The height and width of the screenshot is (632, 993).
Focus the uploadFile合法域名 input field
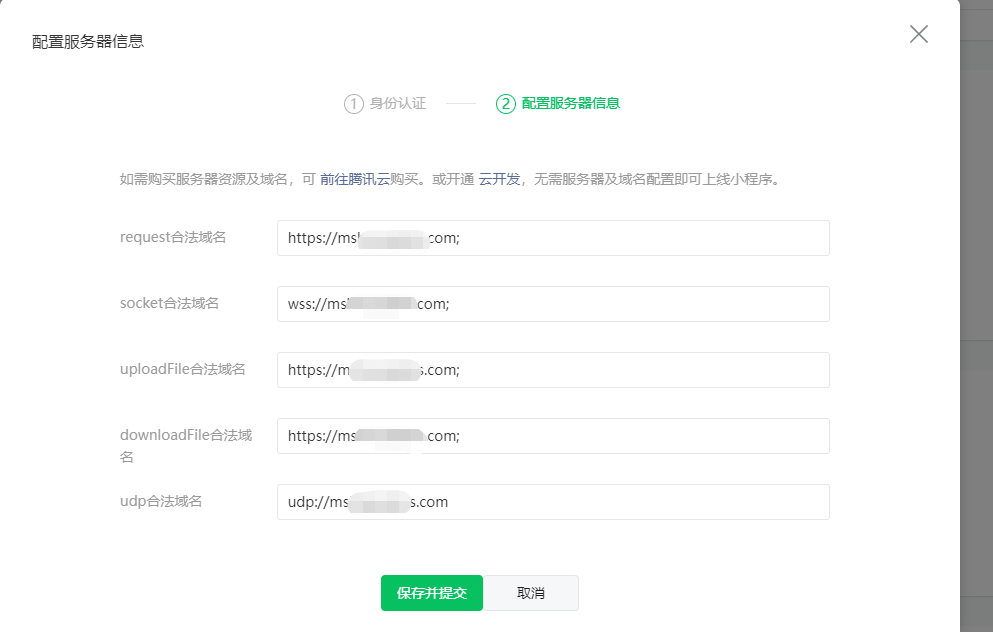click(553, 370)
